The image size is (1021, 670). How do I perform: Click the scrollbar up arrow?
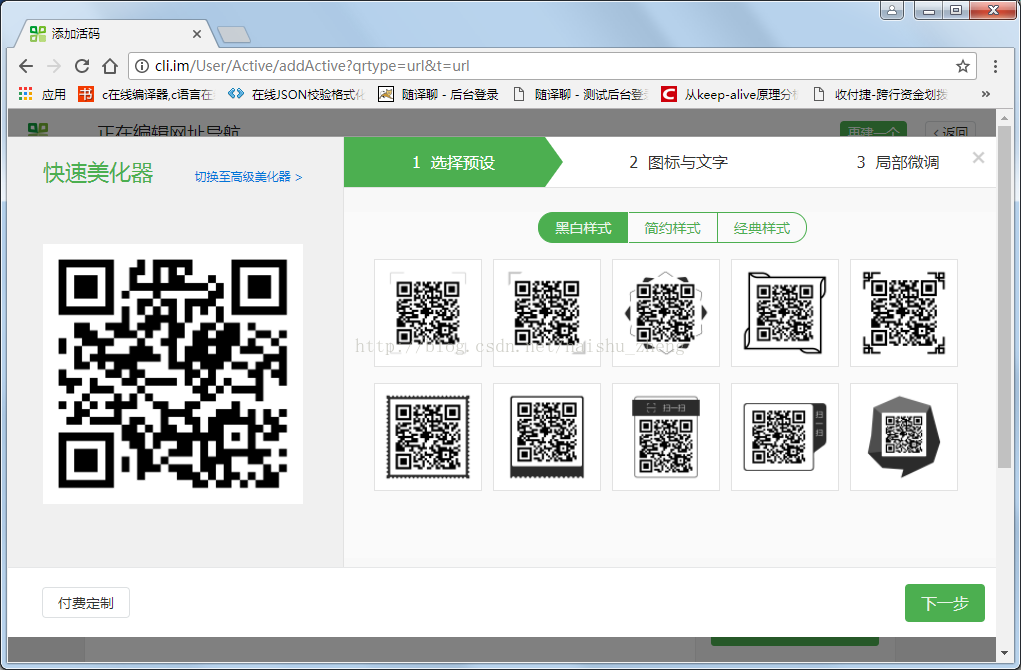pos(1004,117)
